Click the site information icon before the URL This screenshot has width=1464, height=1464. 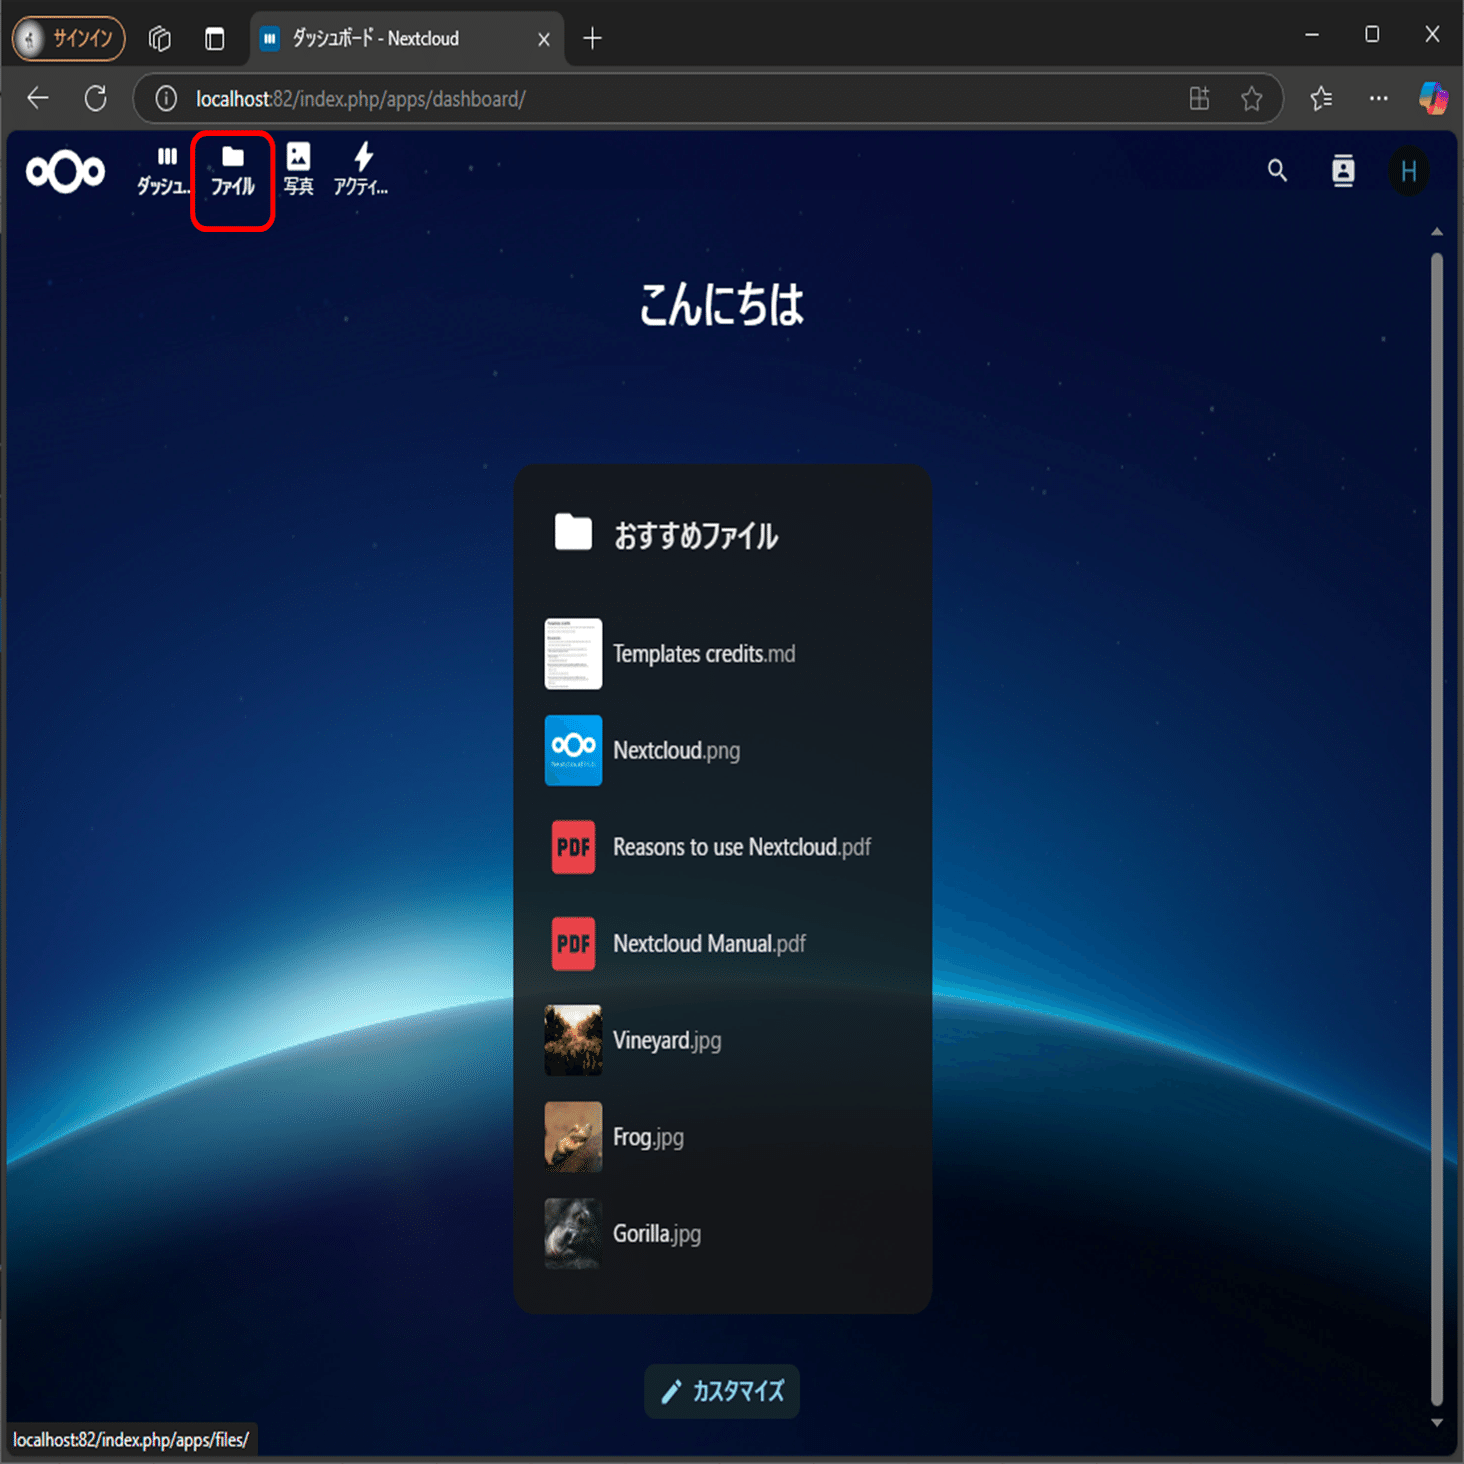(x=163, y=99)
